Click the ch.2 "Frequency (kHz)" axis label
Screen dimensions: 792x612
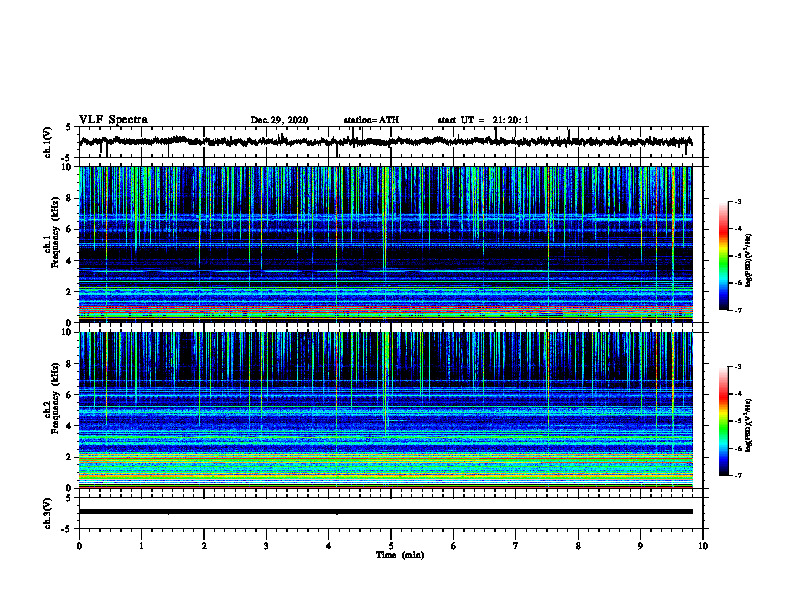tap(55, 398)
